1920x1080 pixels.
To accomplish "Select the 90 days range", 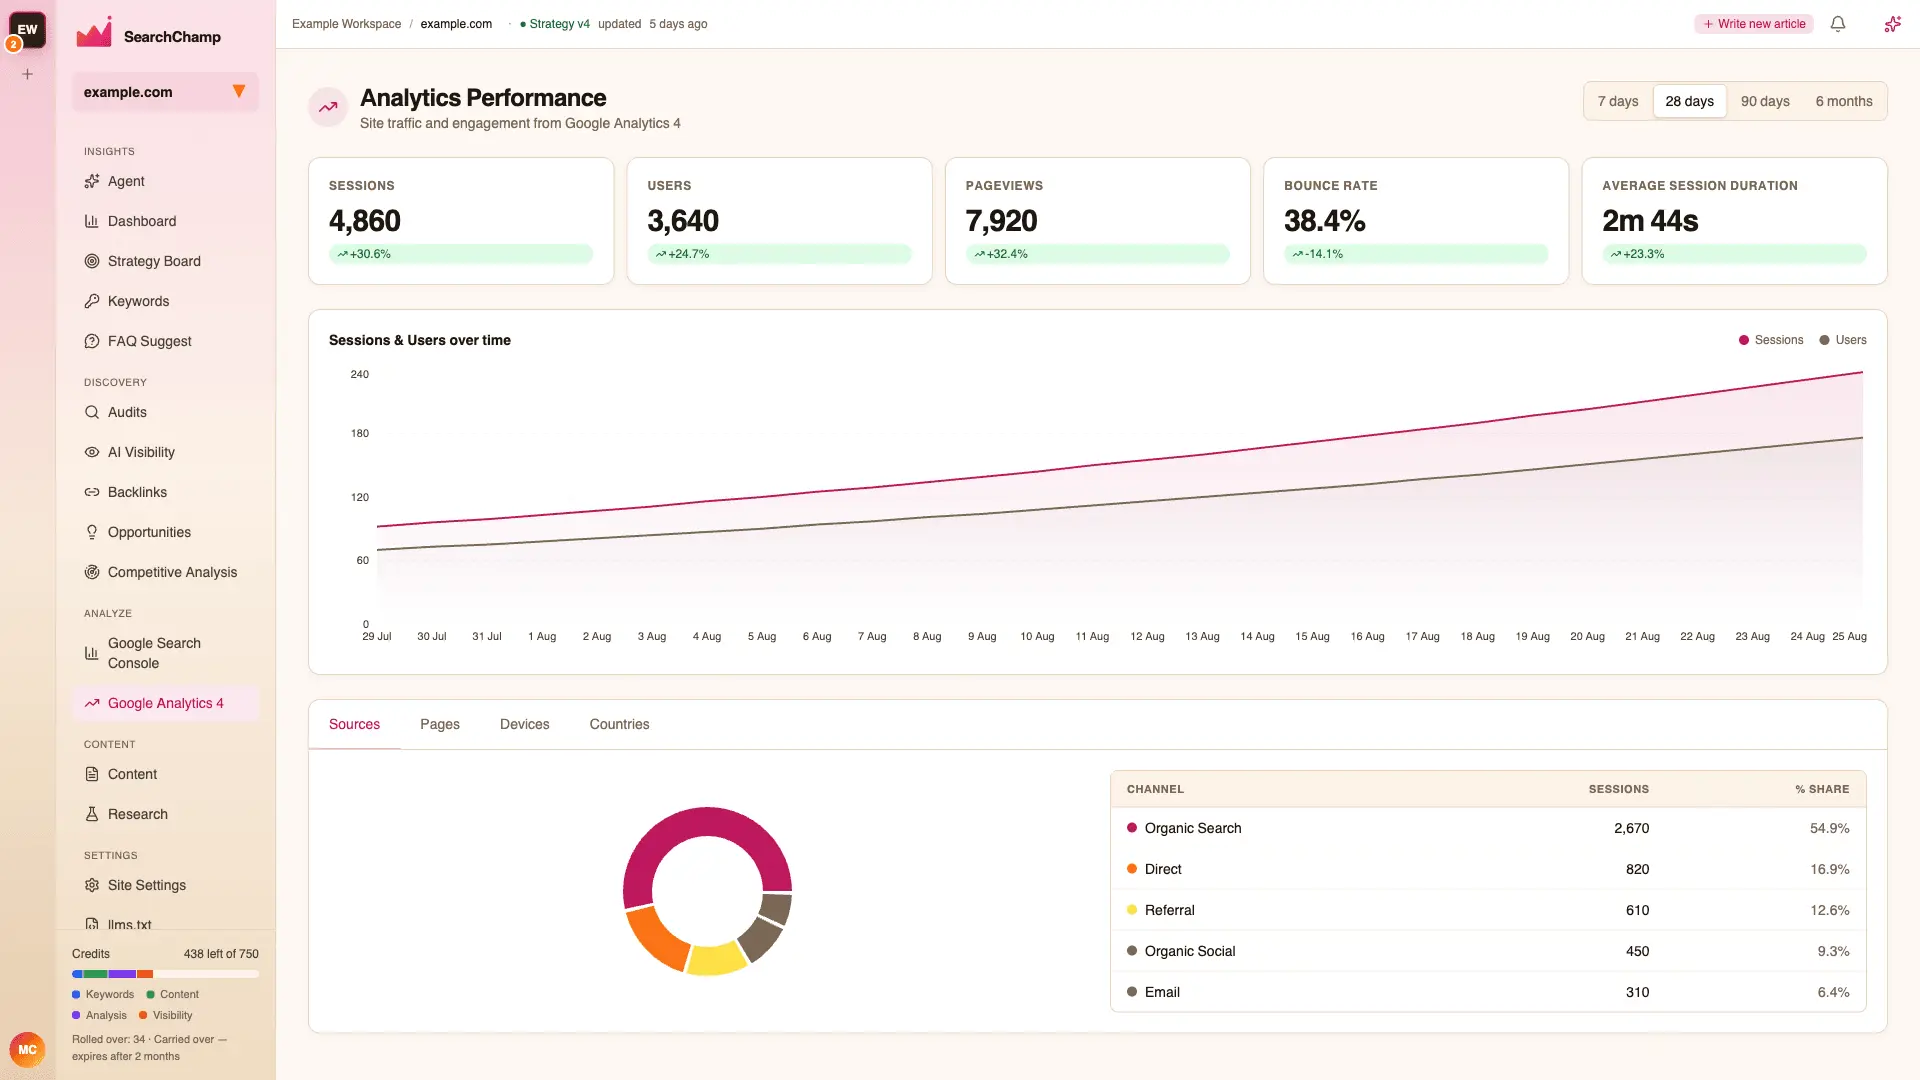I will [x=1765, y=101].
